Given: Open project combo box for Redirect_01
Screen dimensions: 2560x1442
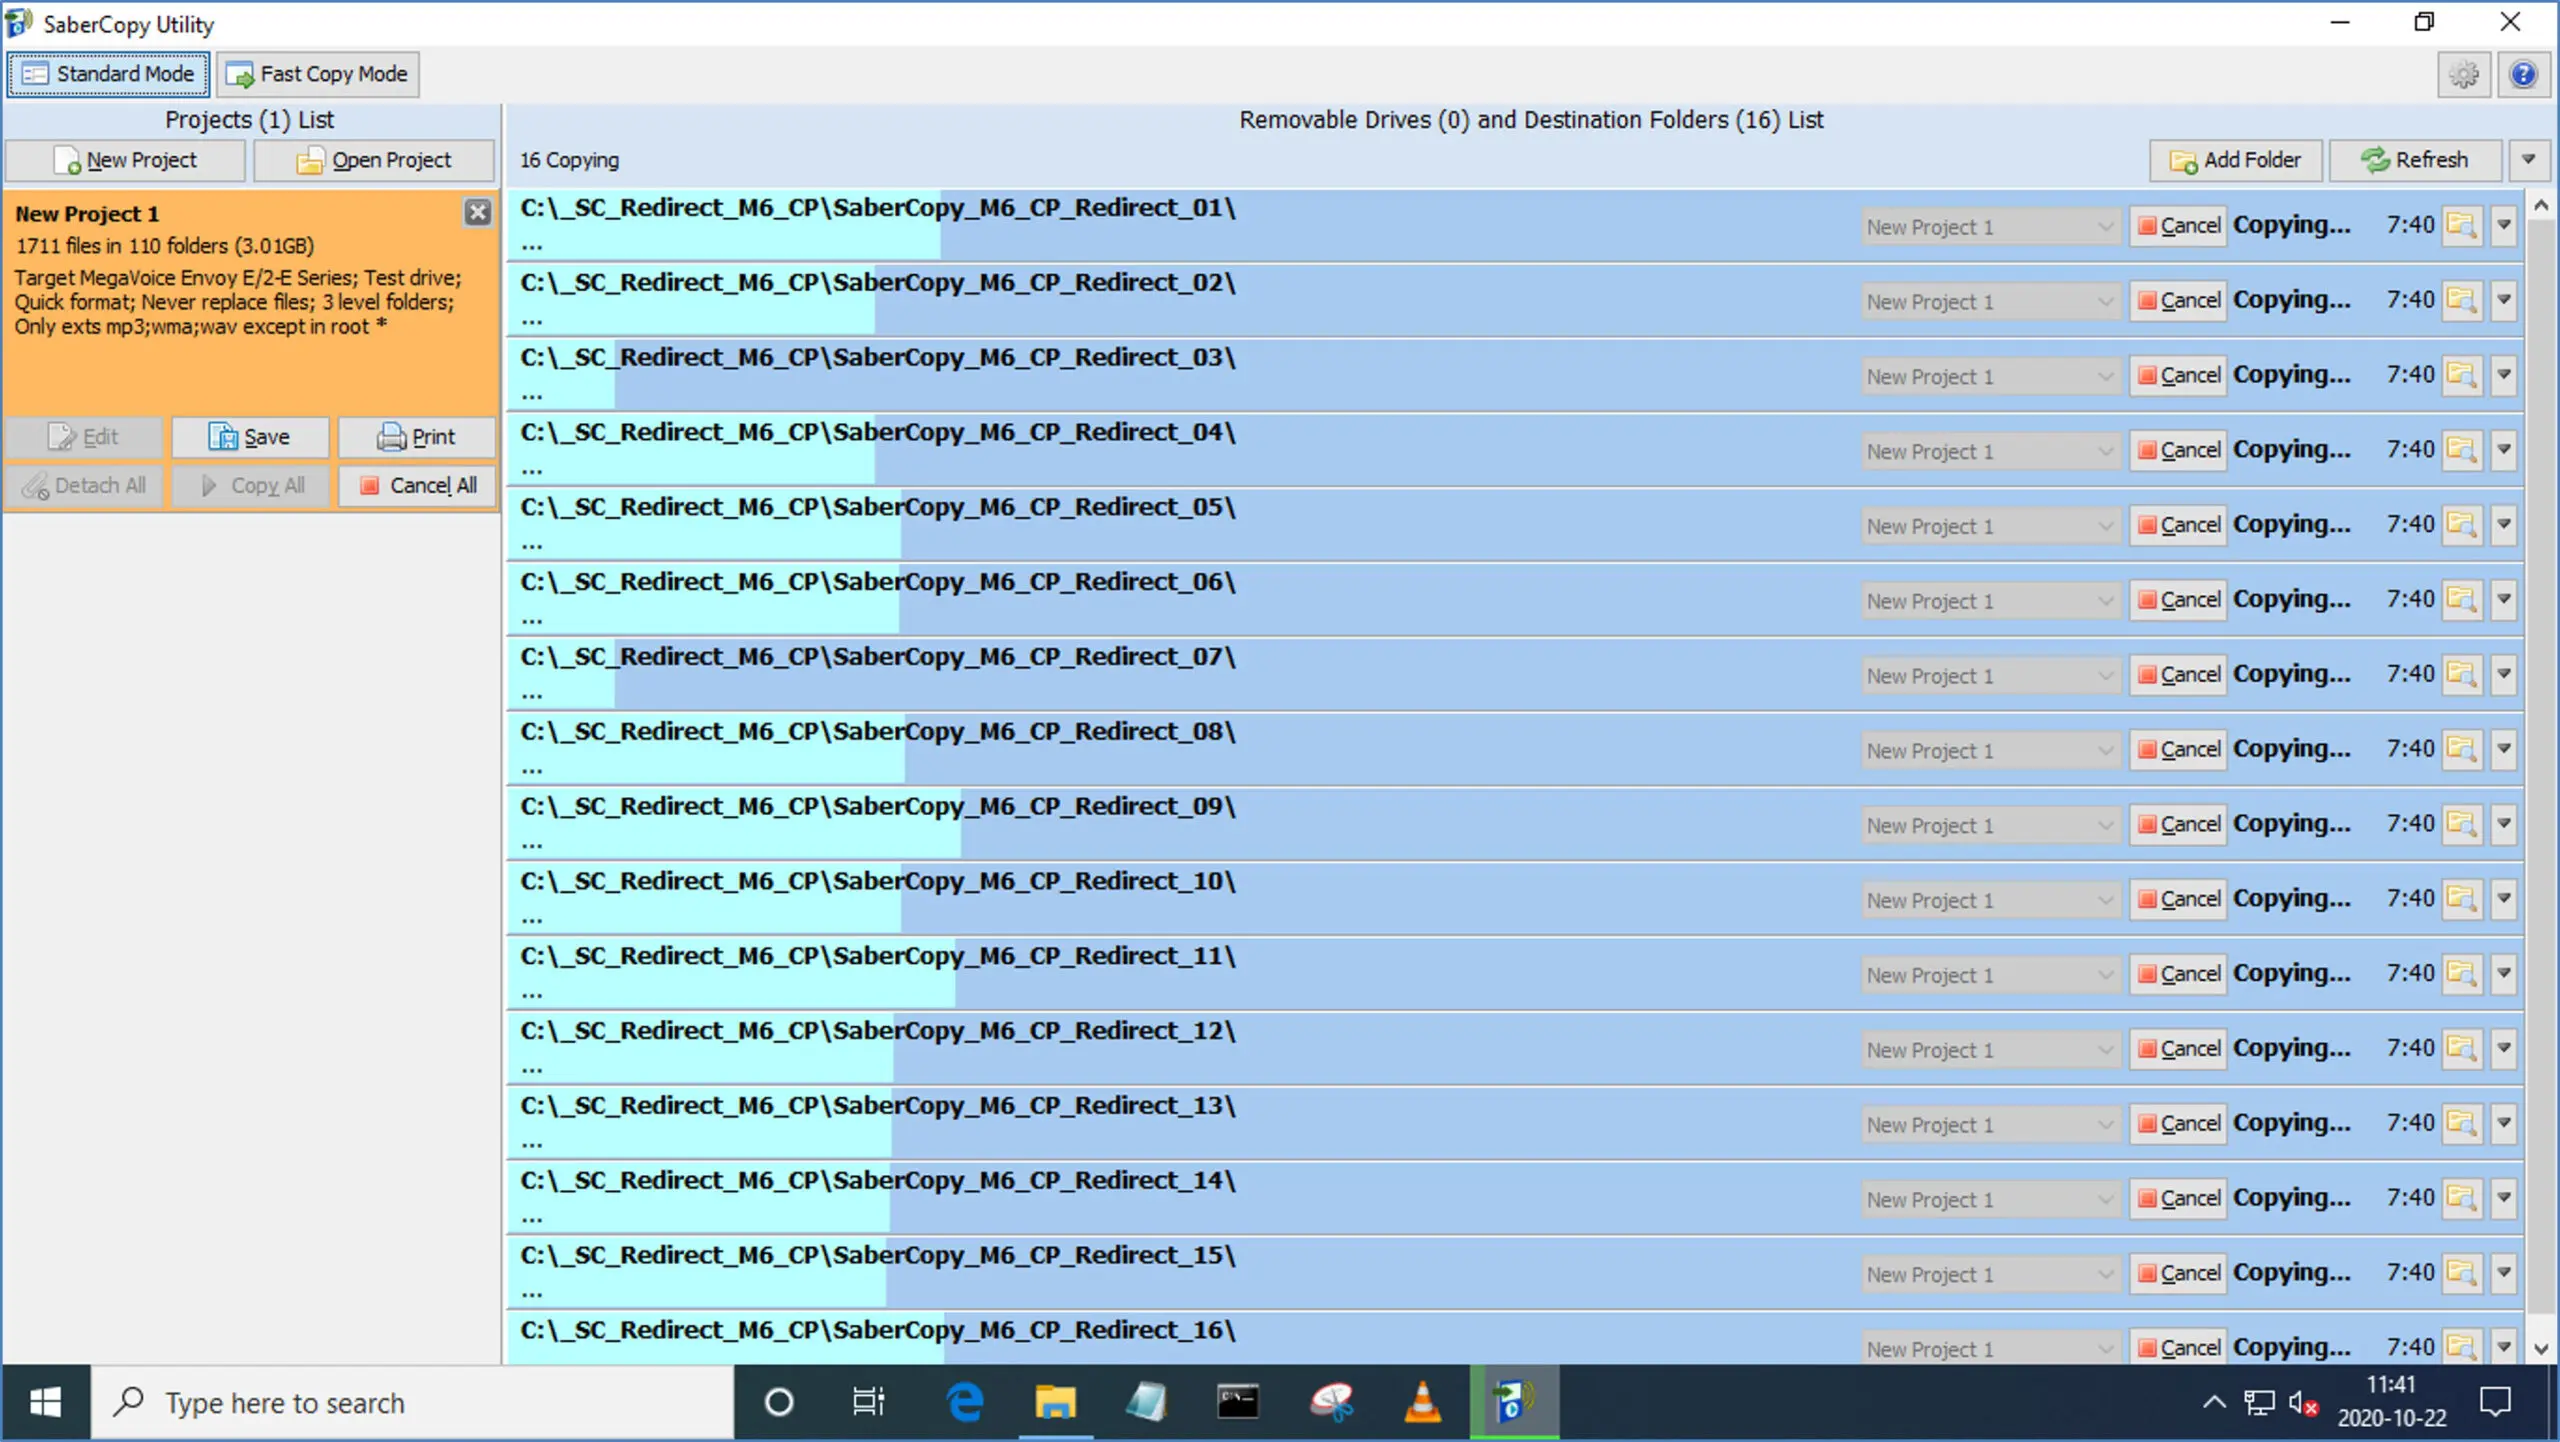Looking at the screenshot, I should [1990, 226].
